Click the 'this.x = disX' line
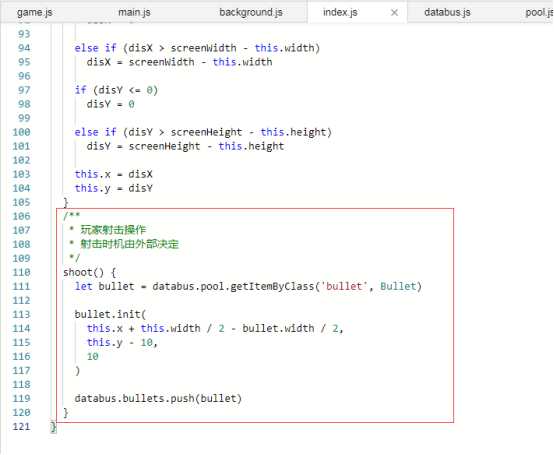The image size is (554, 455). 113,174
